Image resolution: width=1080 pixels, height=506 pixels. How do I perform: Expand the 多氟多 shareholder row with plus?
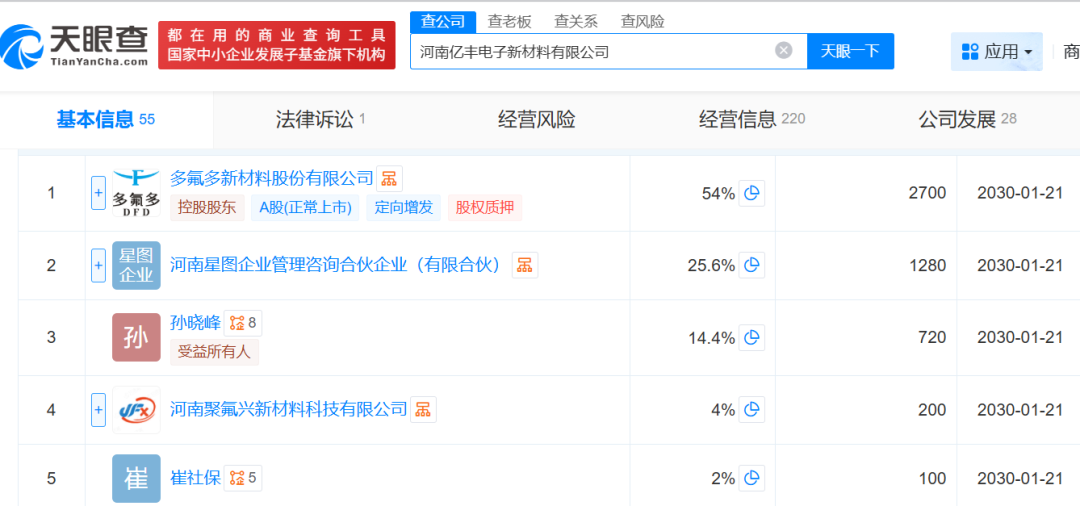98,193
